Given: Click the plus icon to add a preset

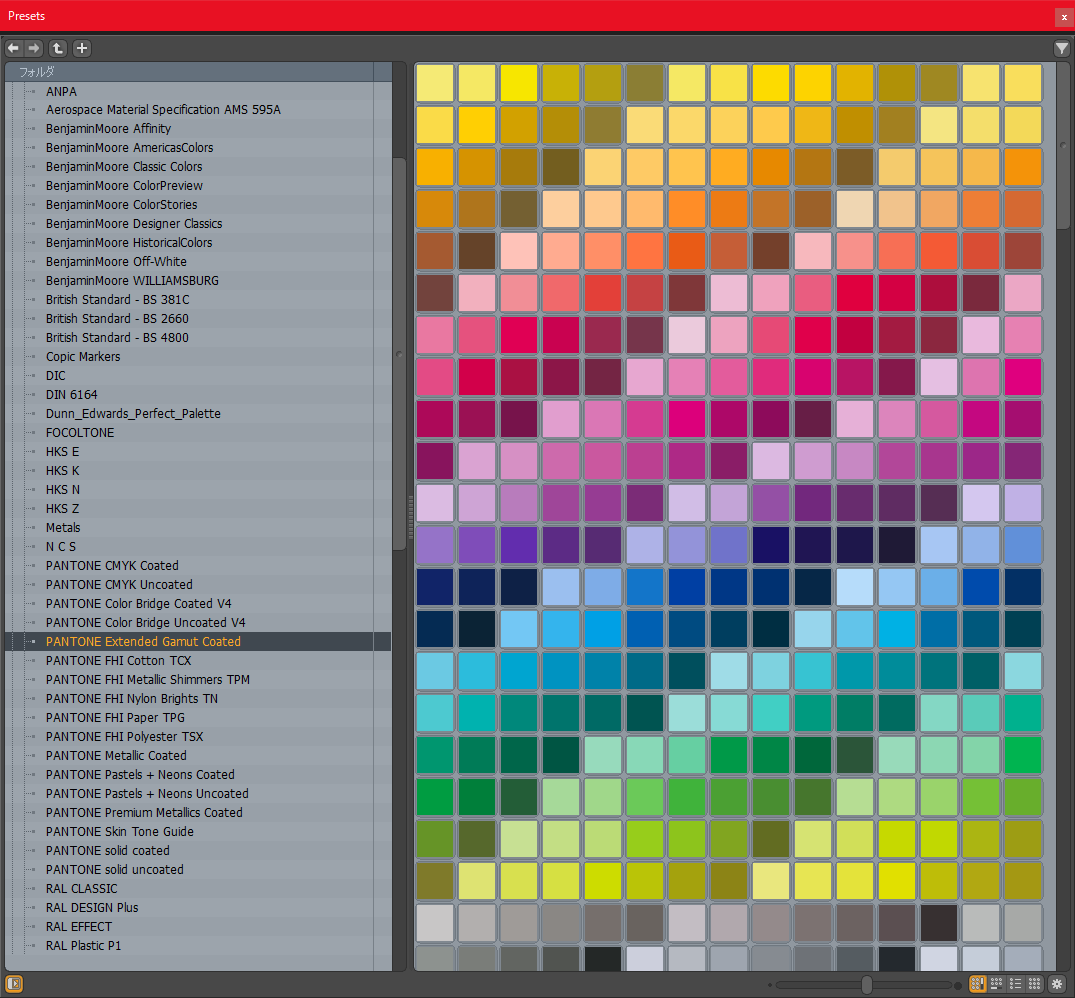Looking at the screenshot, I should [x=82, y=48].
